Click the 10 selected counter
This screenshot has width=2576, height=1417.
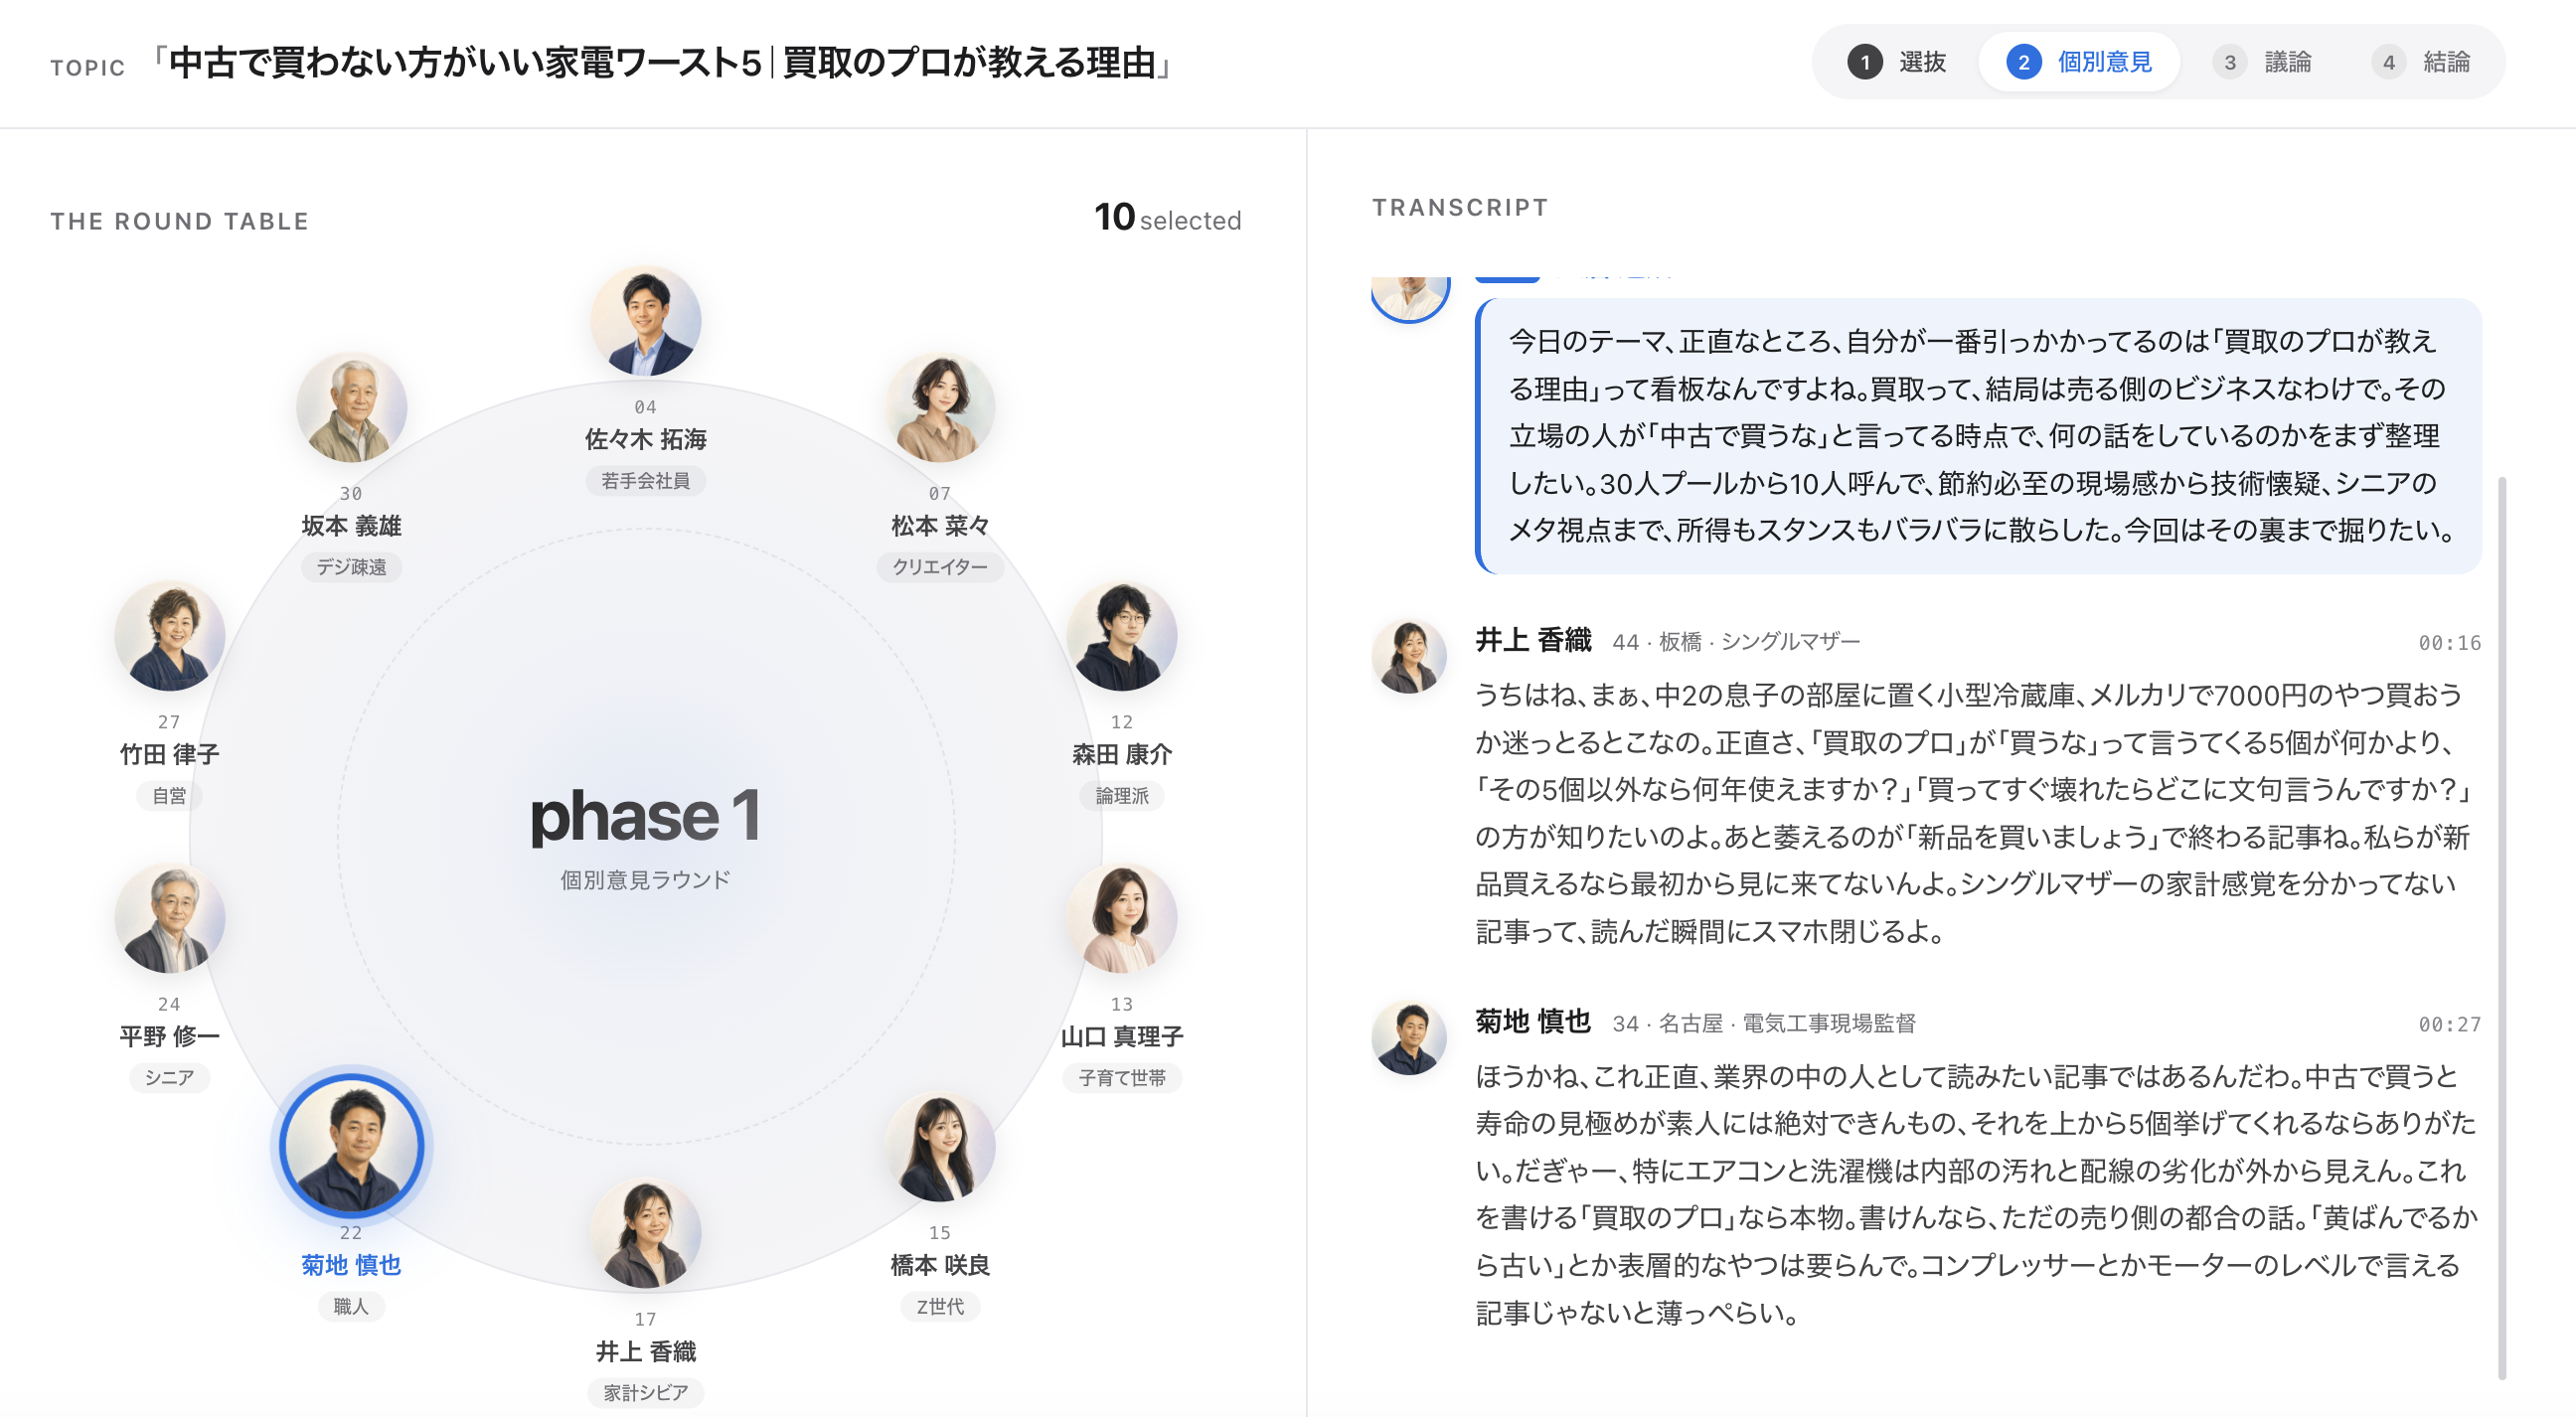point(1167,218)
